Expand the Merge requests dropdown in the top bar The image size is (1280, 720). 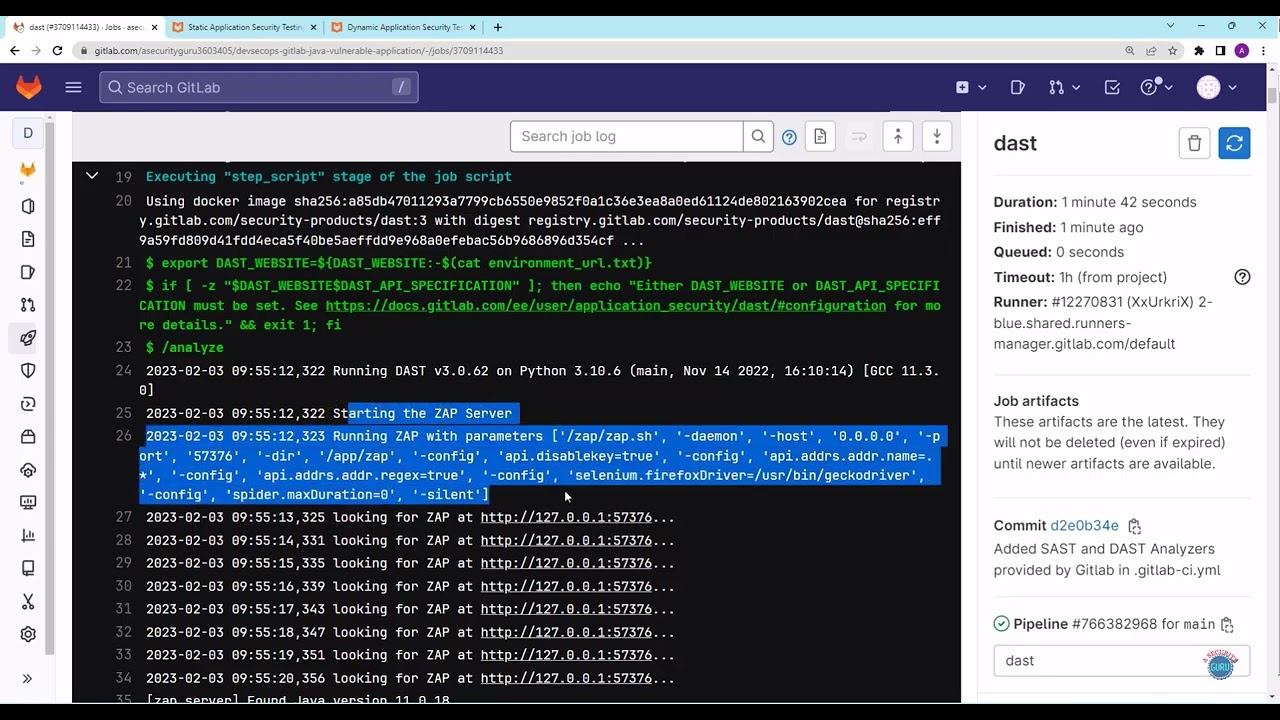[x=1065, y=88]
